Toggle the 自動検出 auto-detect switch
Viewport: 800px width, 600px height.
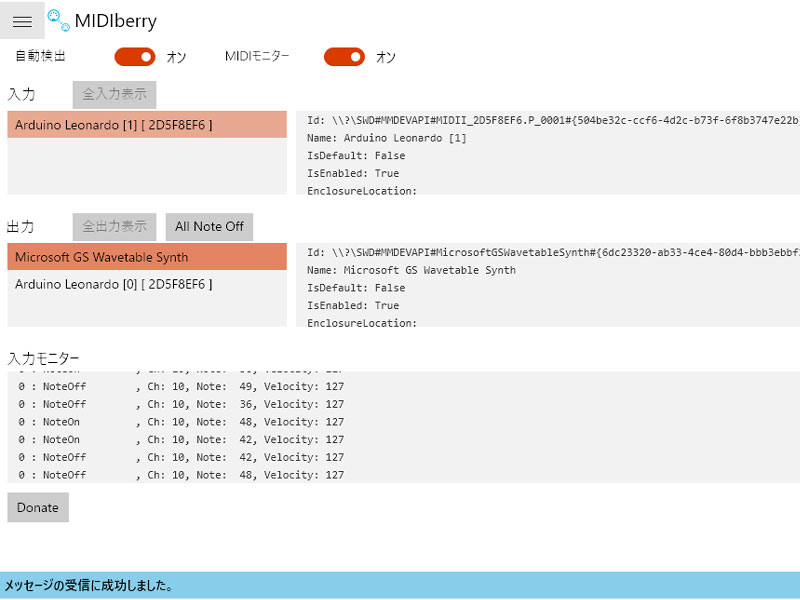[x=135, y=57]
